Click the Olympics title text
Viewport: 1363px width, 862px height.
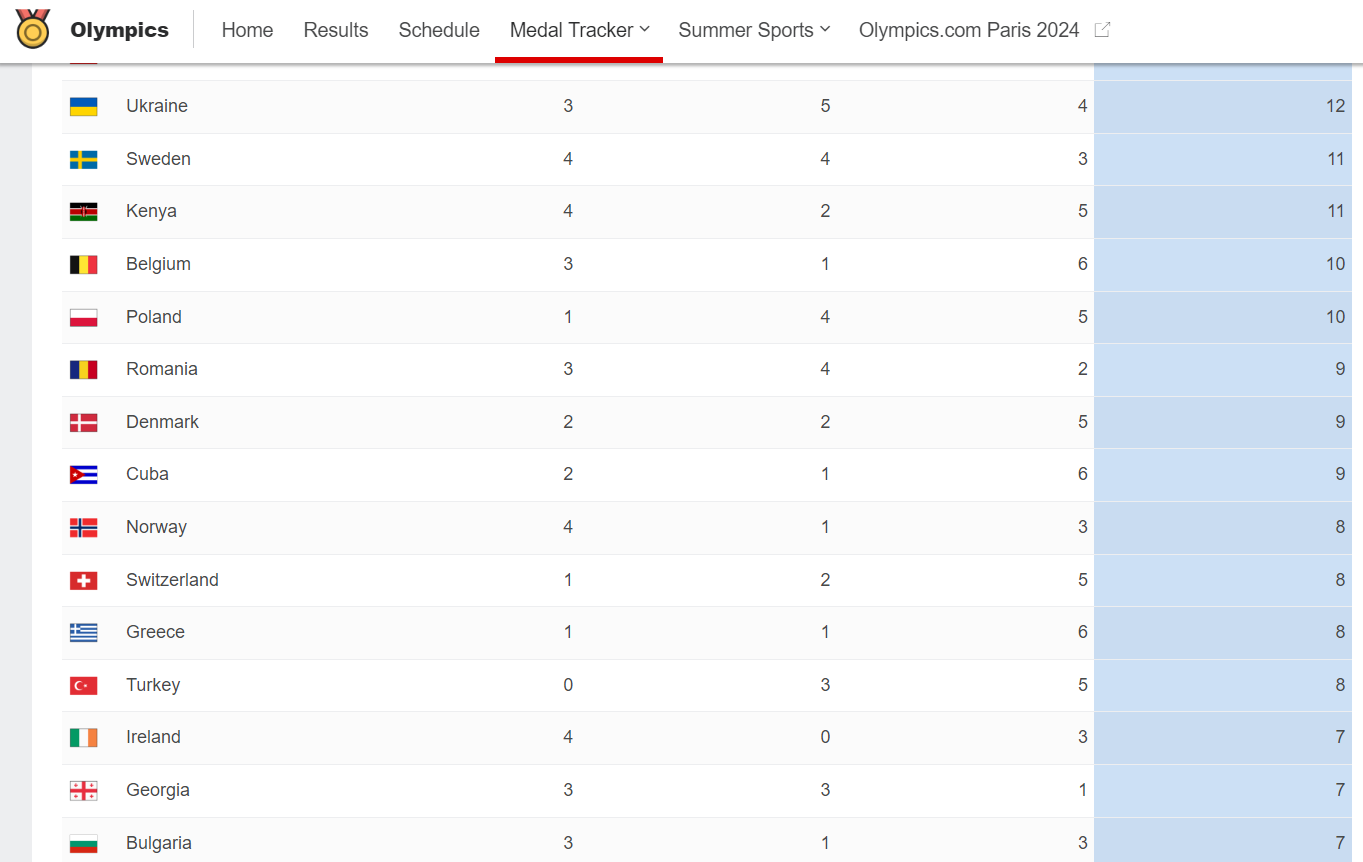pyautogui.click(x=119, y=30)
